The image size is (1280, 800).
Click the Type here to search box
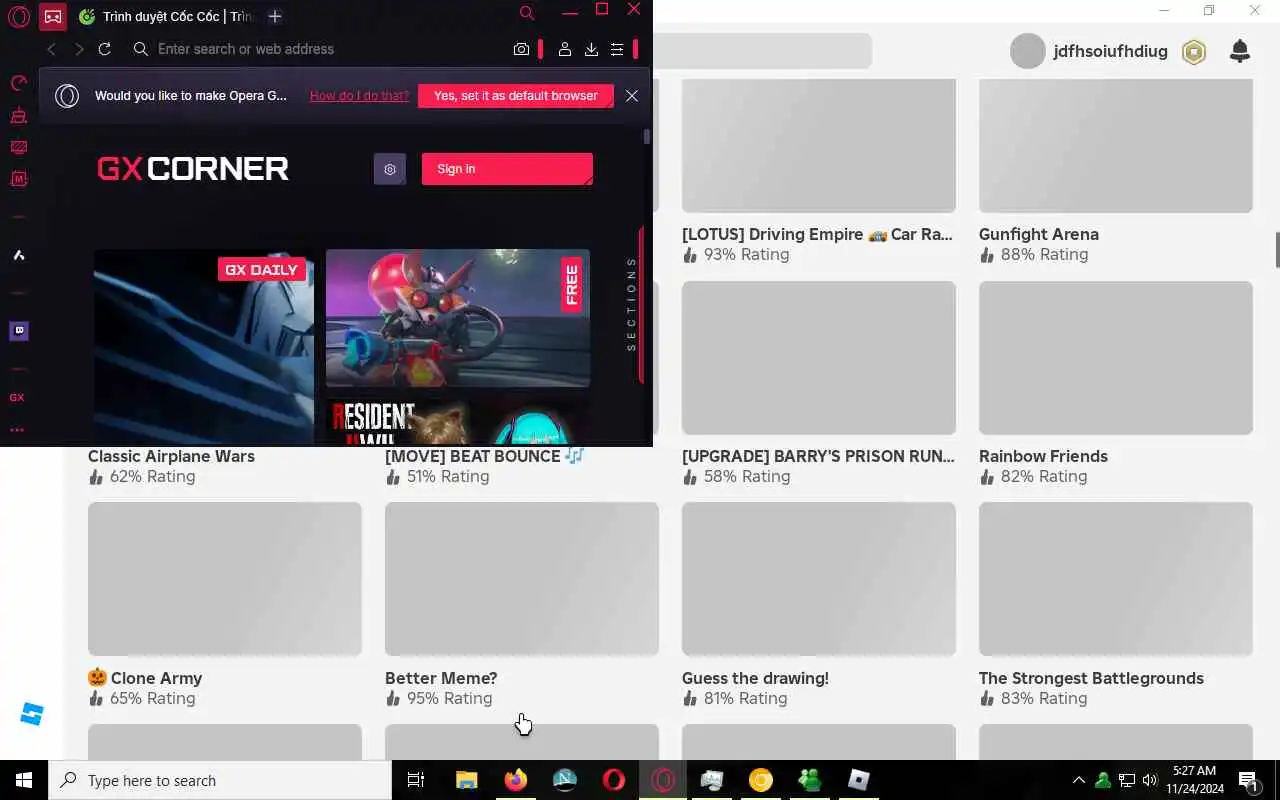click(220, 780)
